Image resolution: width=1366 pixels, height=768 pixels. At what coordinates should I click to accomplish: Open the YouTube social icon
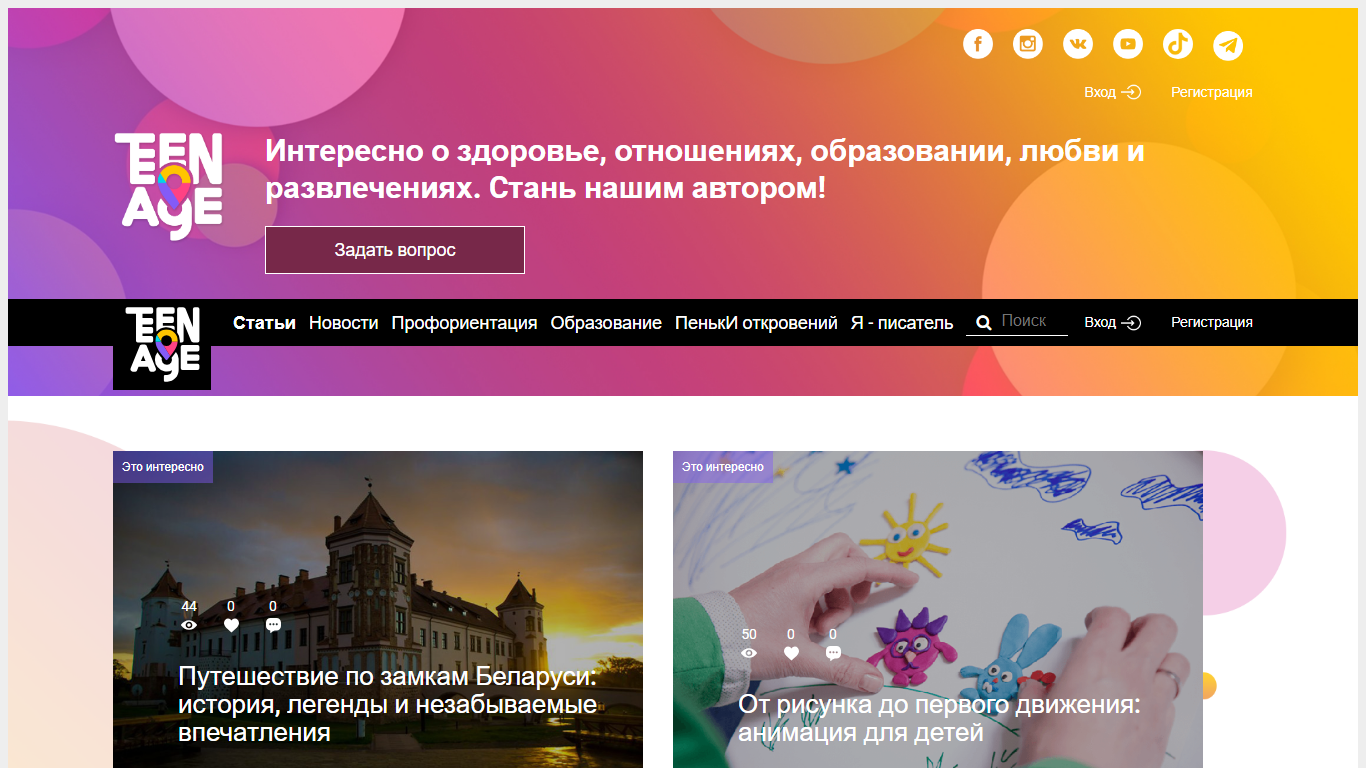tap(1128, 44)
